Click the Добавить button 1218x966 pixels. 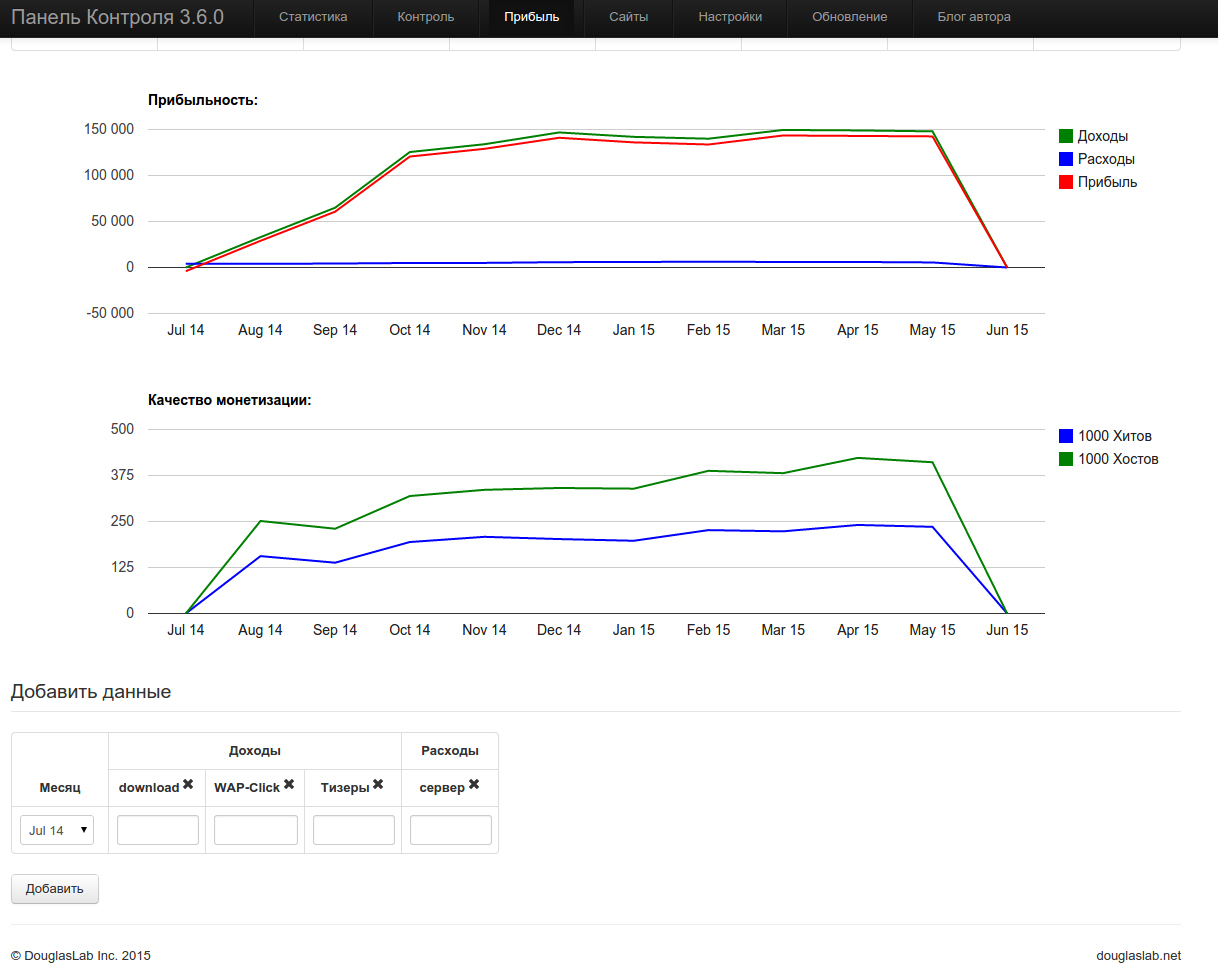click(x=55, y=888)
